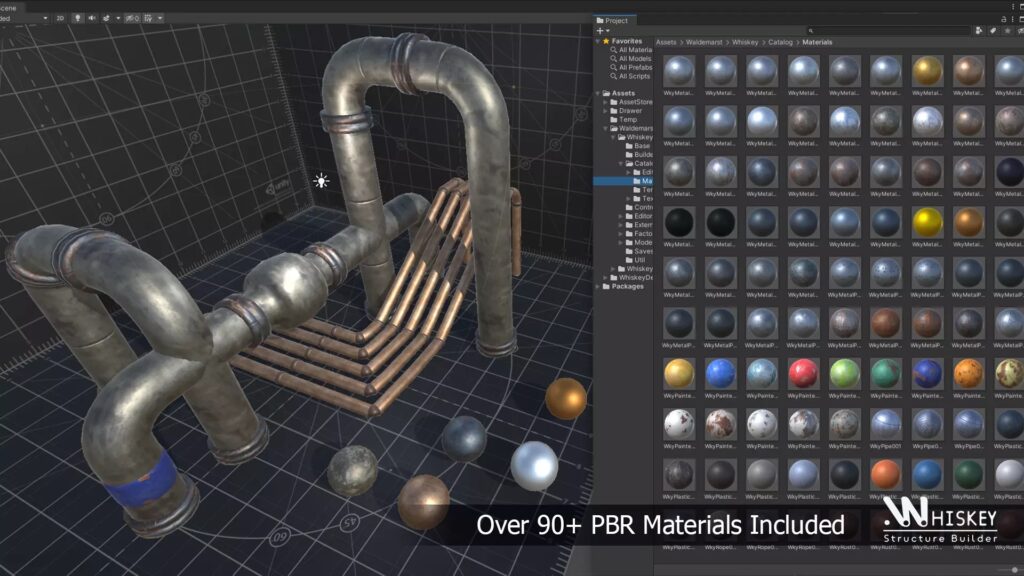
Task: Click the plus create asset button
Action: point(600,31)
